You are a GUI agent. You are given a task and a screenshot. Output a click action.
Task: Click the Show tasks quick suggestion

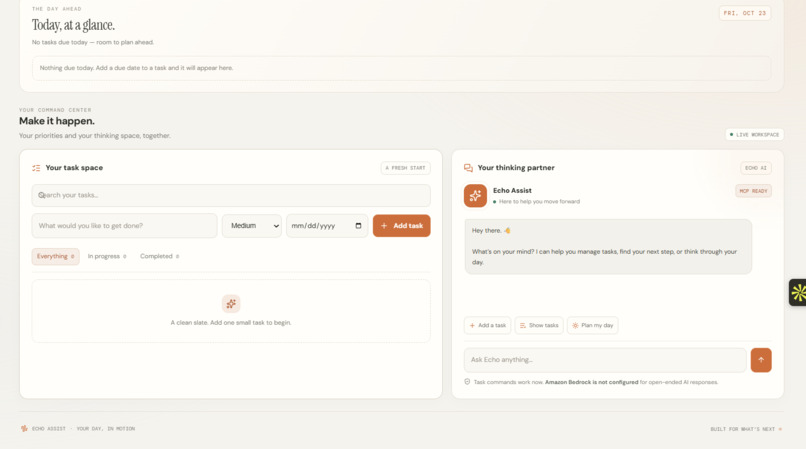(x=539, y=326)
